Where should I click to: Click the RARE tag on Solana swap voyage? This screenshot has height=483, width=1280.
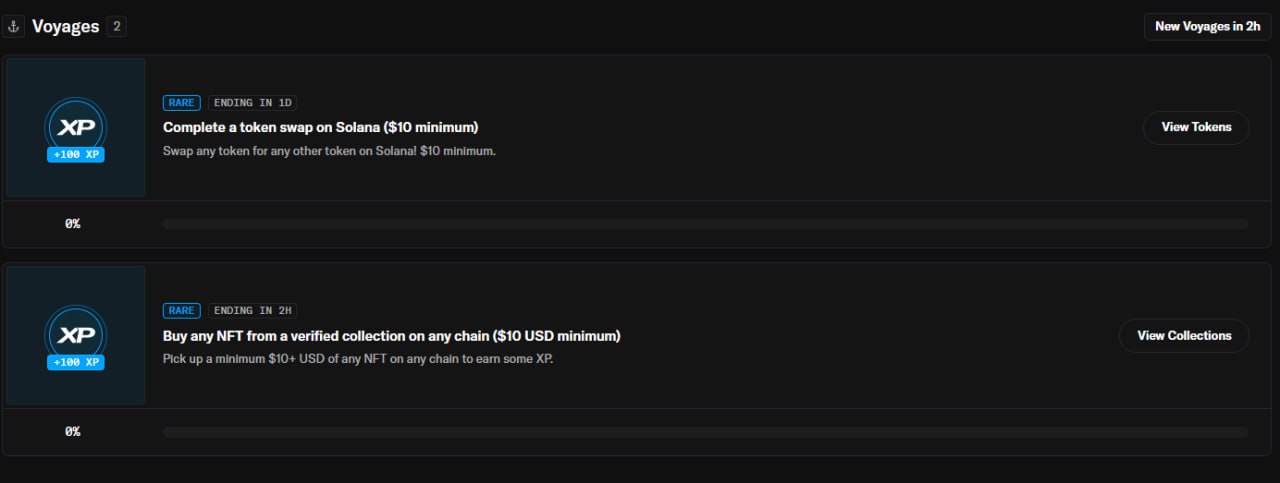coord(182,103)
